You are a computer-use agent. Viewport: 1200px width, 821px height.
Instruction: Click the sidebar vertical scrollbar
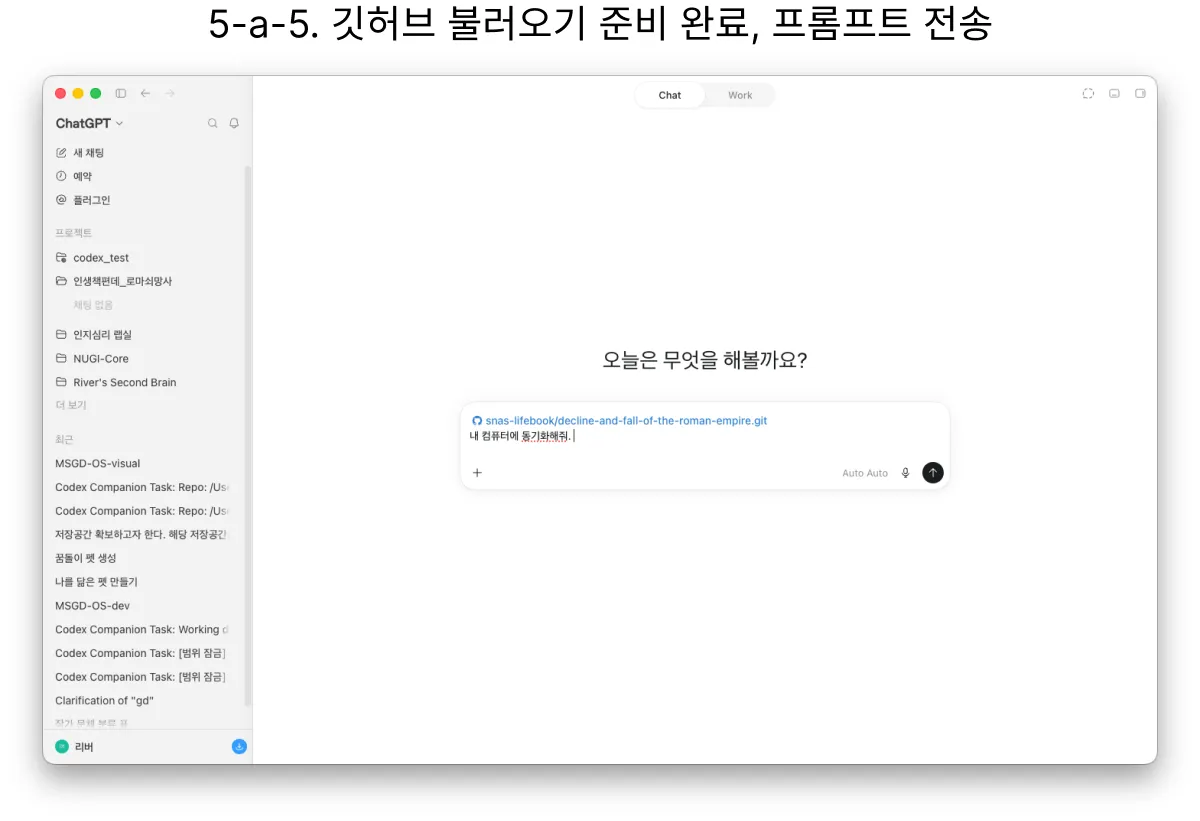tap(248, 437)
